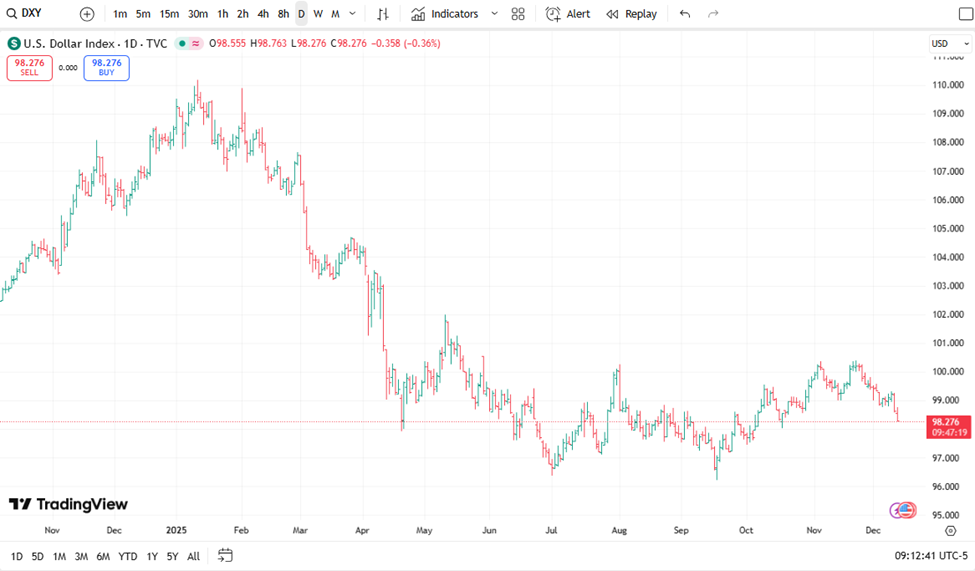Switch to the 1h interval
The height and width of the screenshot is (571, 975).
[x=222, y=14]
